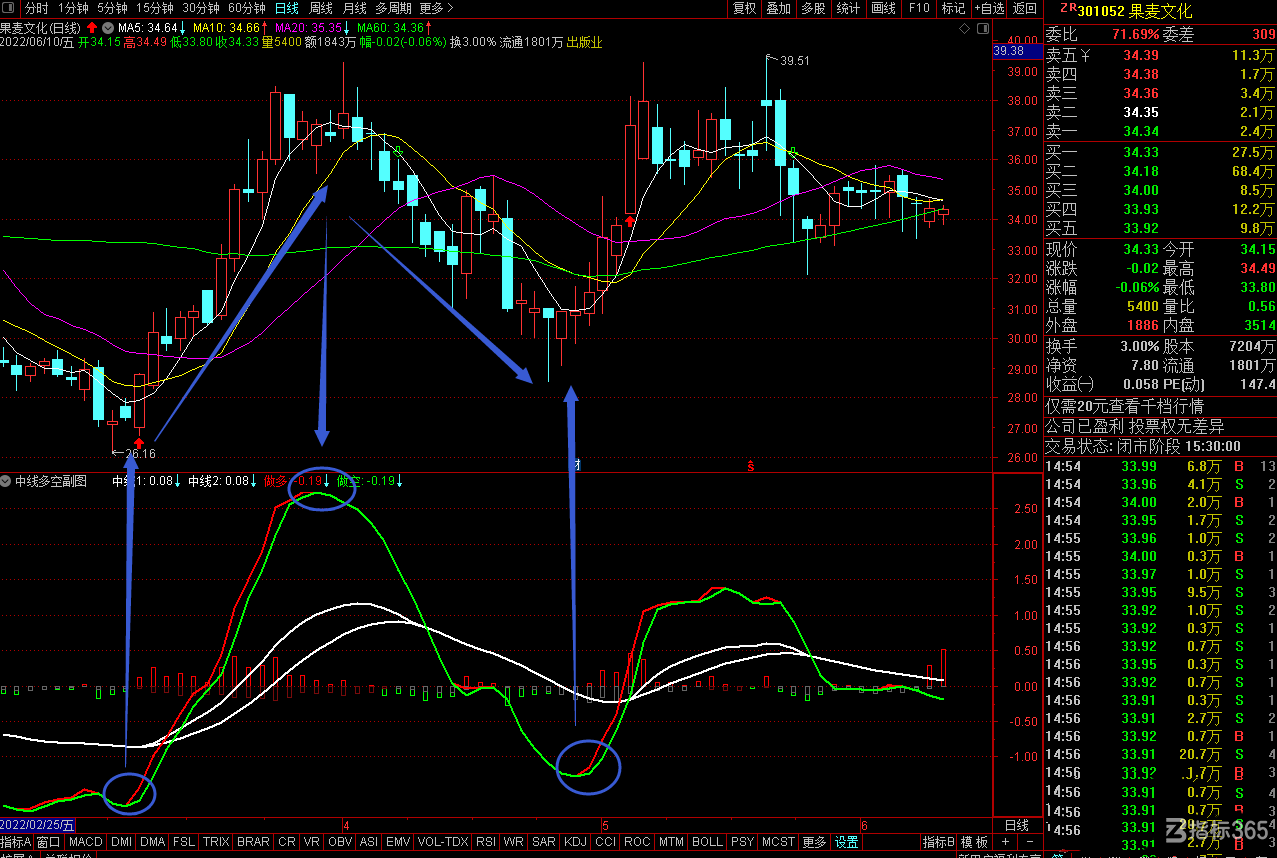The width and height of the screenshot is (1277, 858).
Task: Select the 5分钟 period
Action: pos(112,8)
